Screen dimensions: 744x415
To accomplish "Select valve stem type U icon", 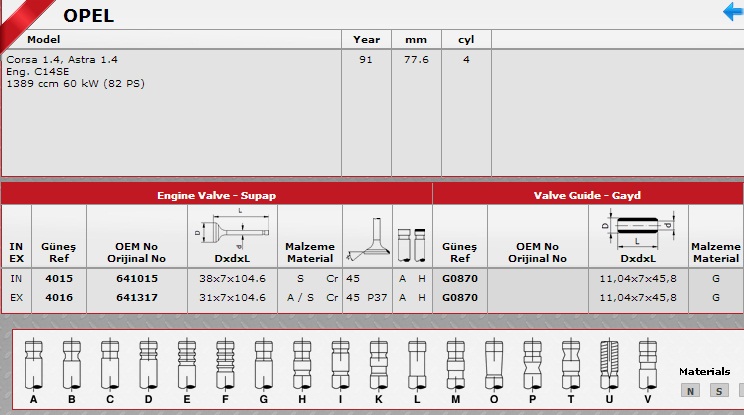I will (609, 364).
